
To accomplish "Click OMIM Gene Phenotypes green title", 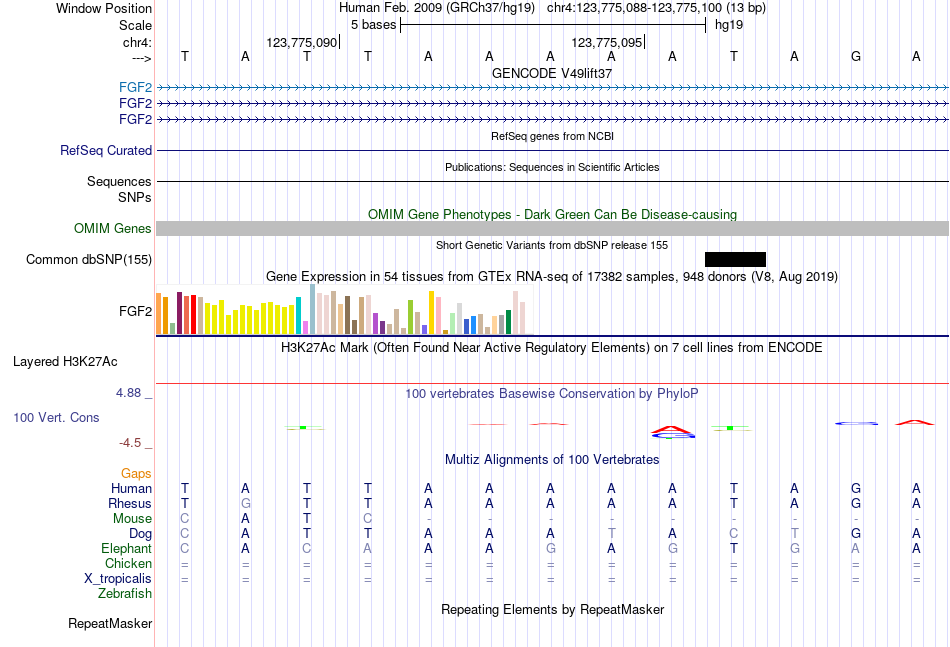I will pos(552,214).
